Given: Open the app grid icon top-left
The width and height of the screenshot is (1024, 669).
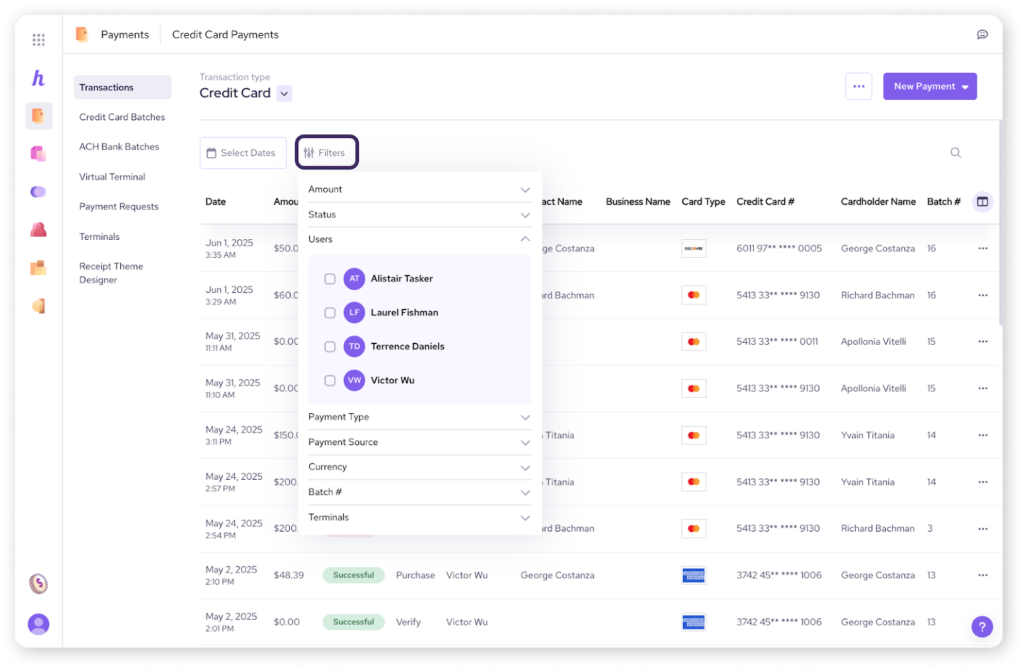Looking at the screenshot, I should (38, 39).
